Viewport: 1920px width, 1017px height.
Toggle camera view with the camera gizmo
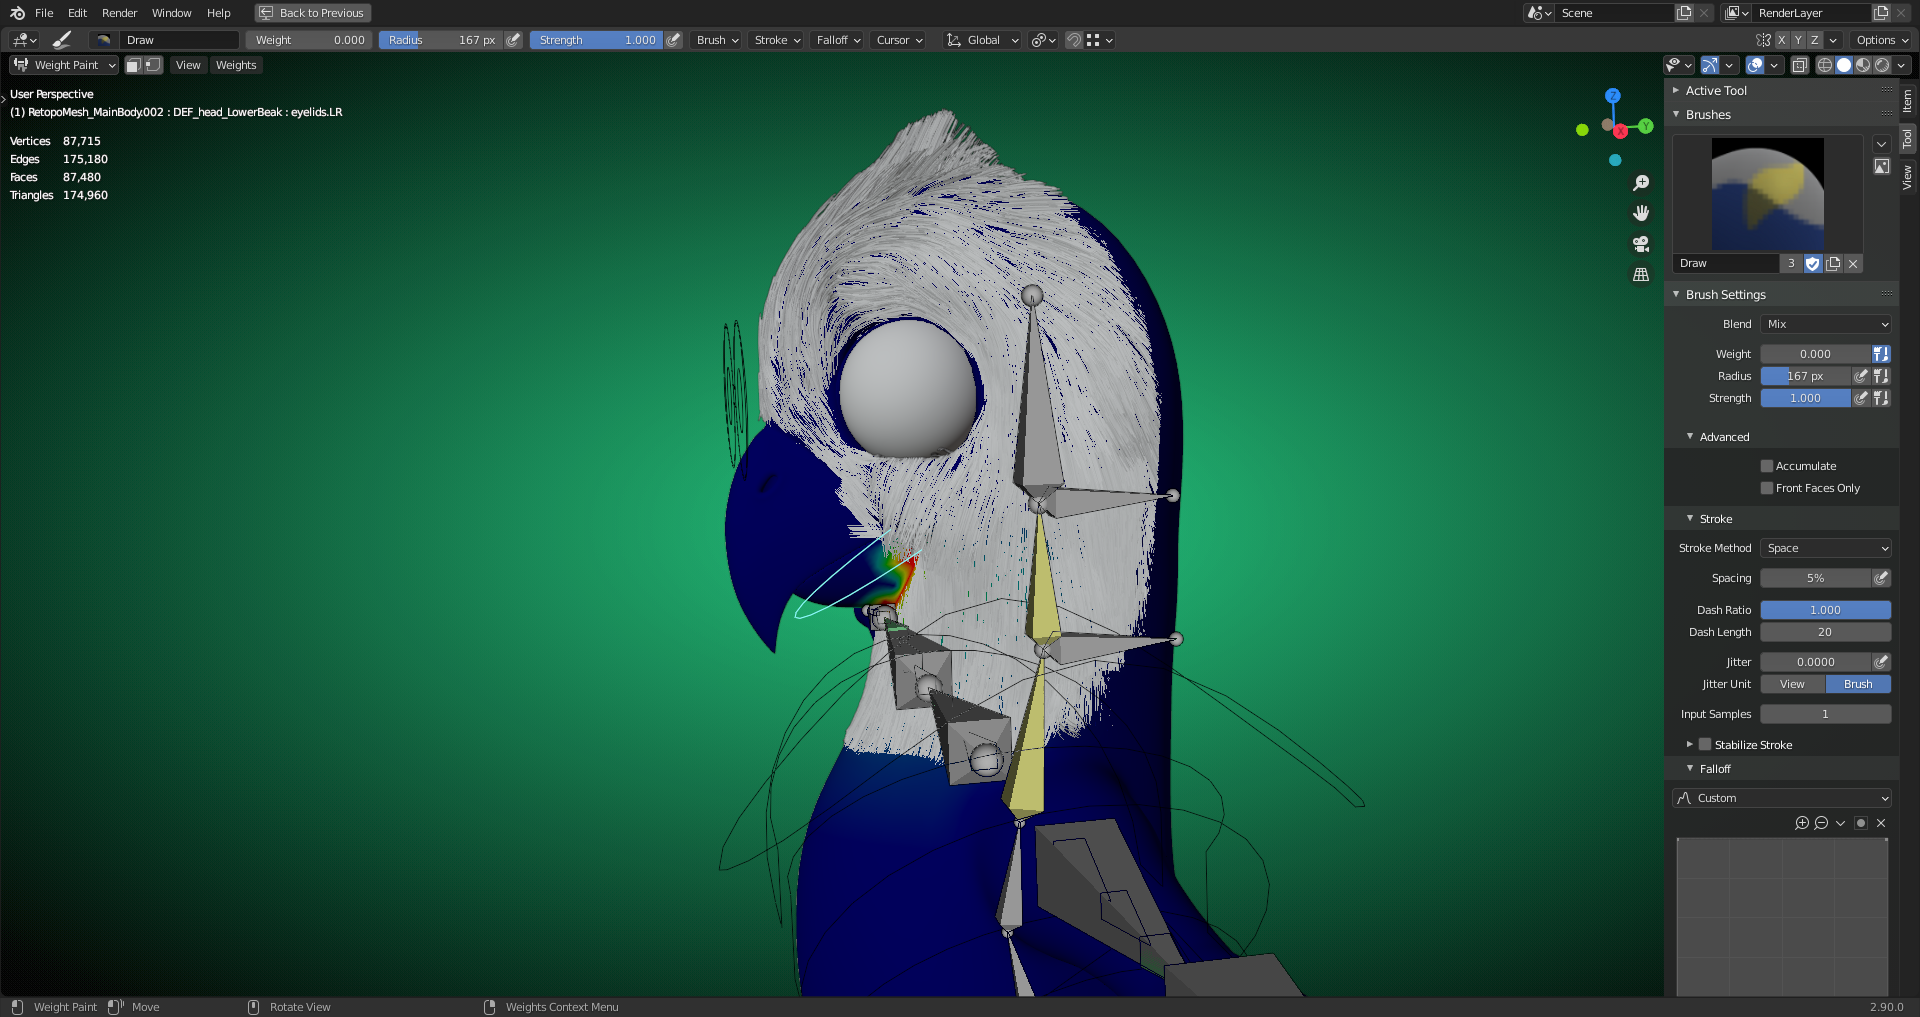coord(1641,244)
